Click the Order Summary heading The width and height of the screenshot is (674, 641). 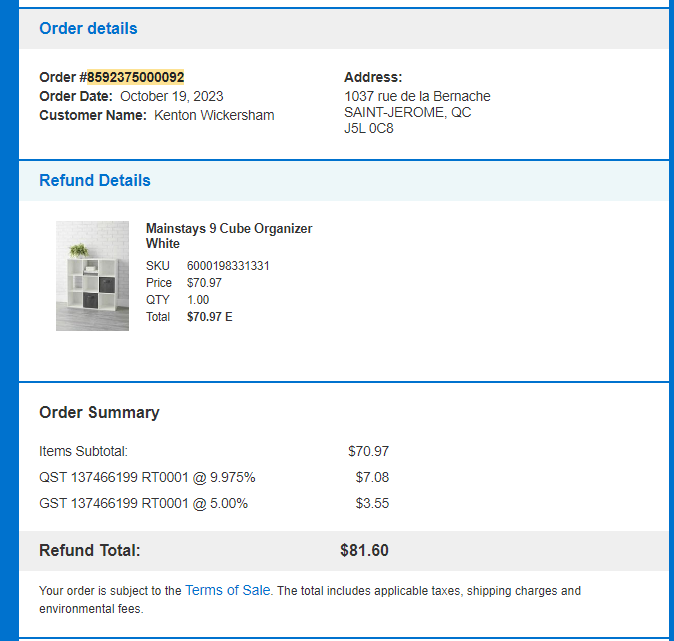coord(99,413)
